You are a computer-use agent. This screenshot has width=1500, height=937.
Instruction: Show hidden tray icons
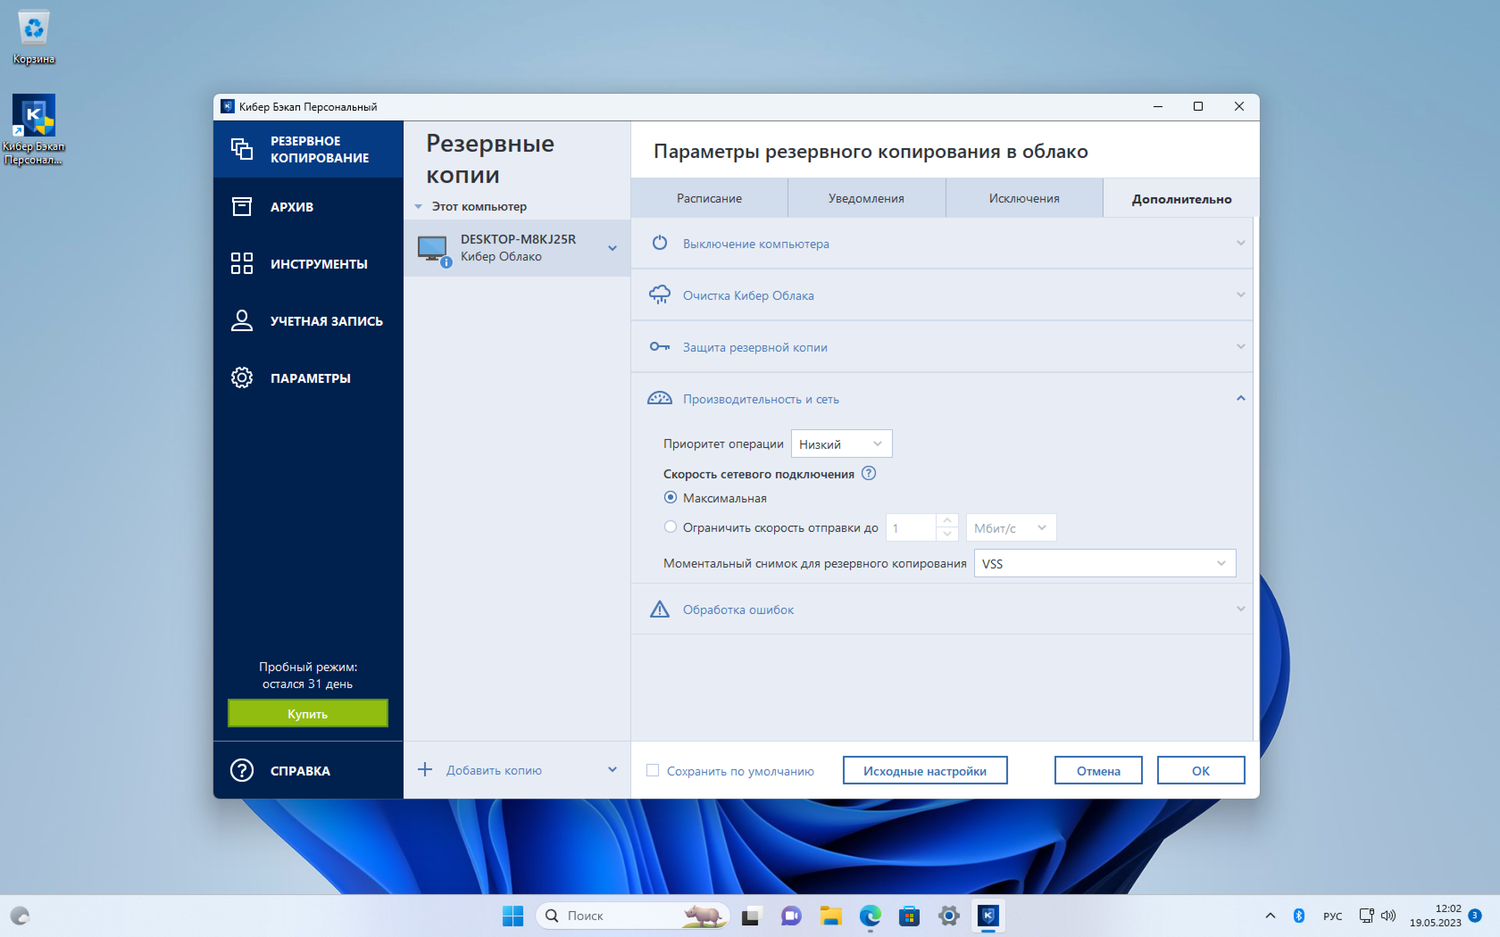click(x=1270, y=915)
